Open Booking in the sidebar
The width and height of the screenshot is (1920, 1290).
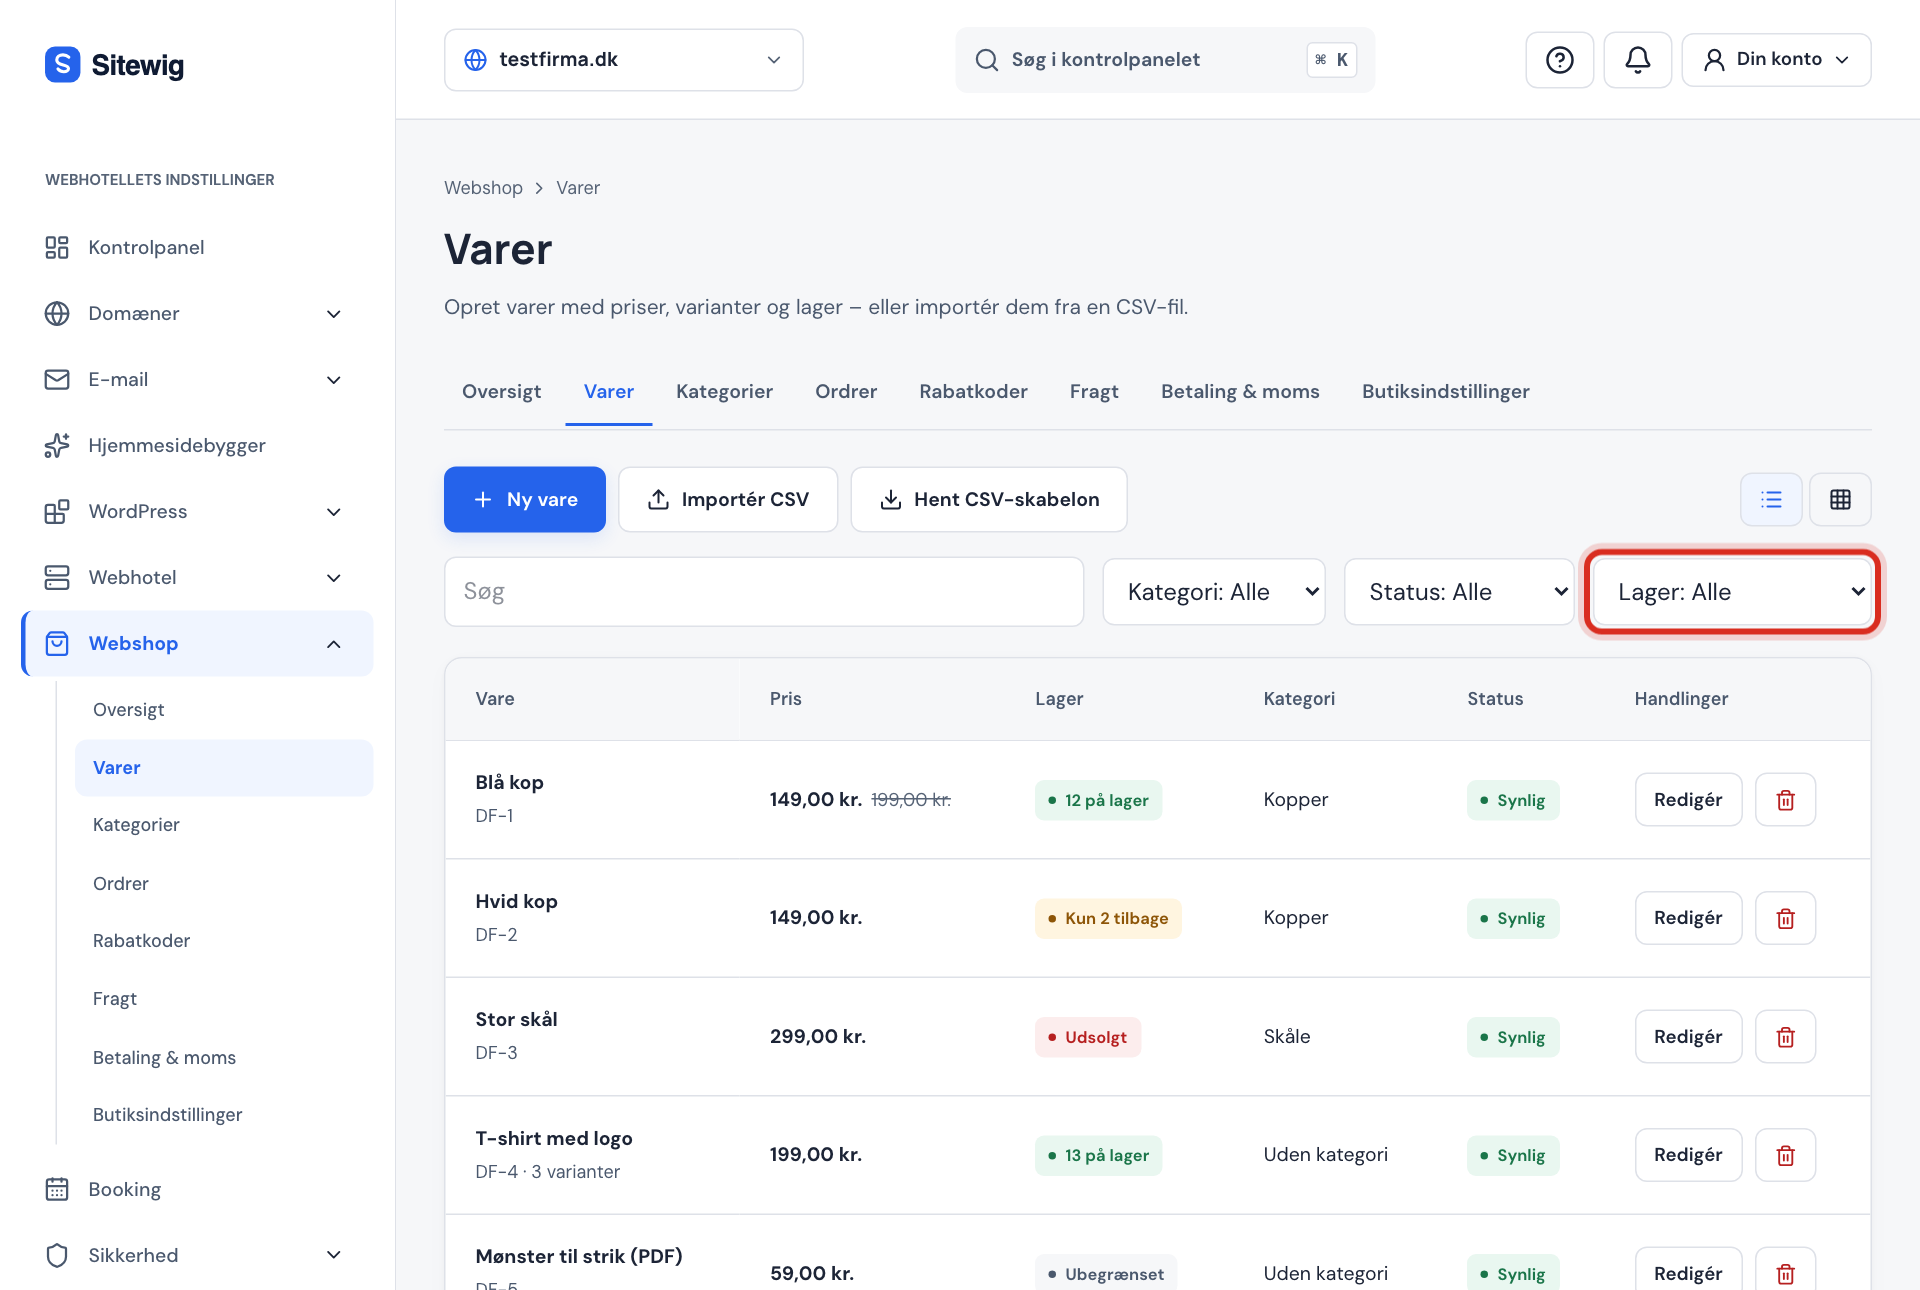(197, 1189)
